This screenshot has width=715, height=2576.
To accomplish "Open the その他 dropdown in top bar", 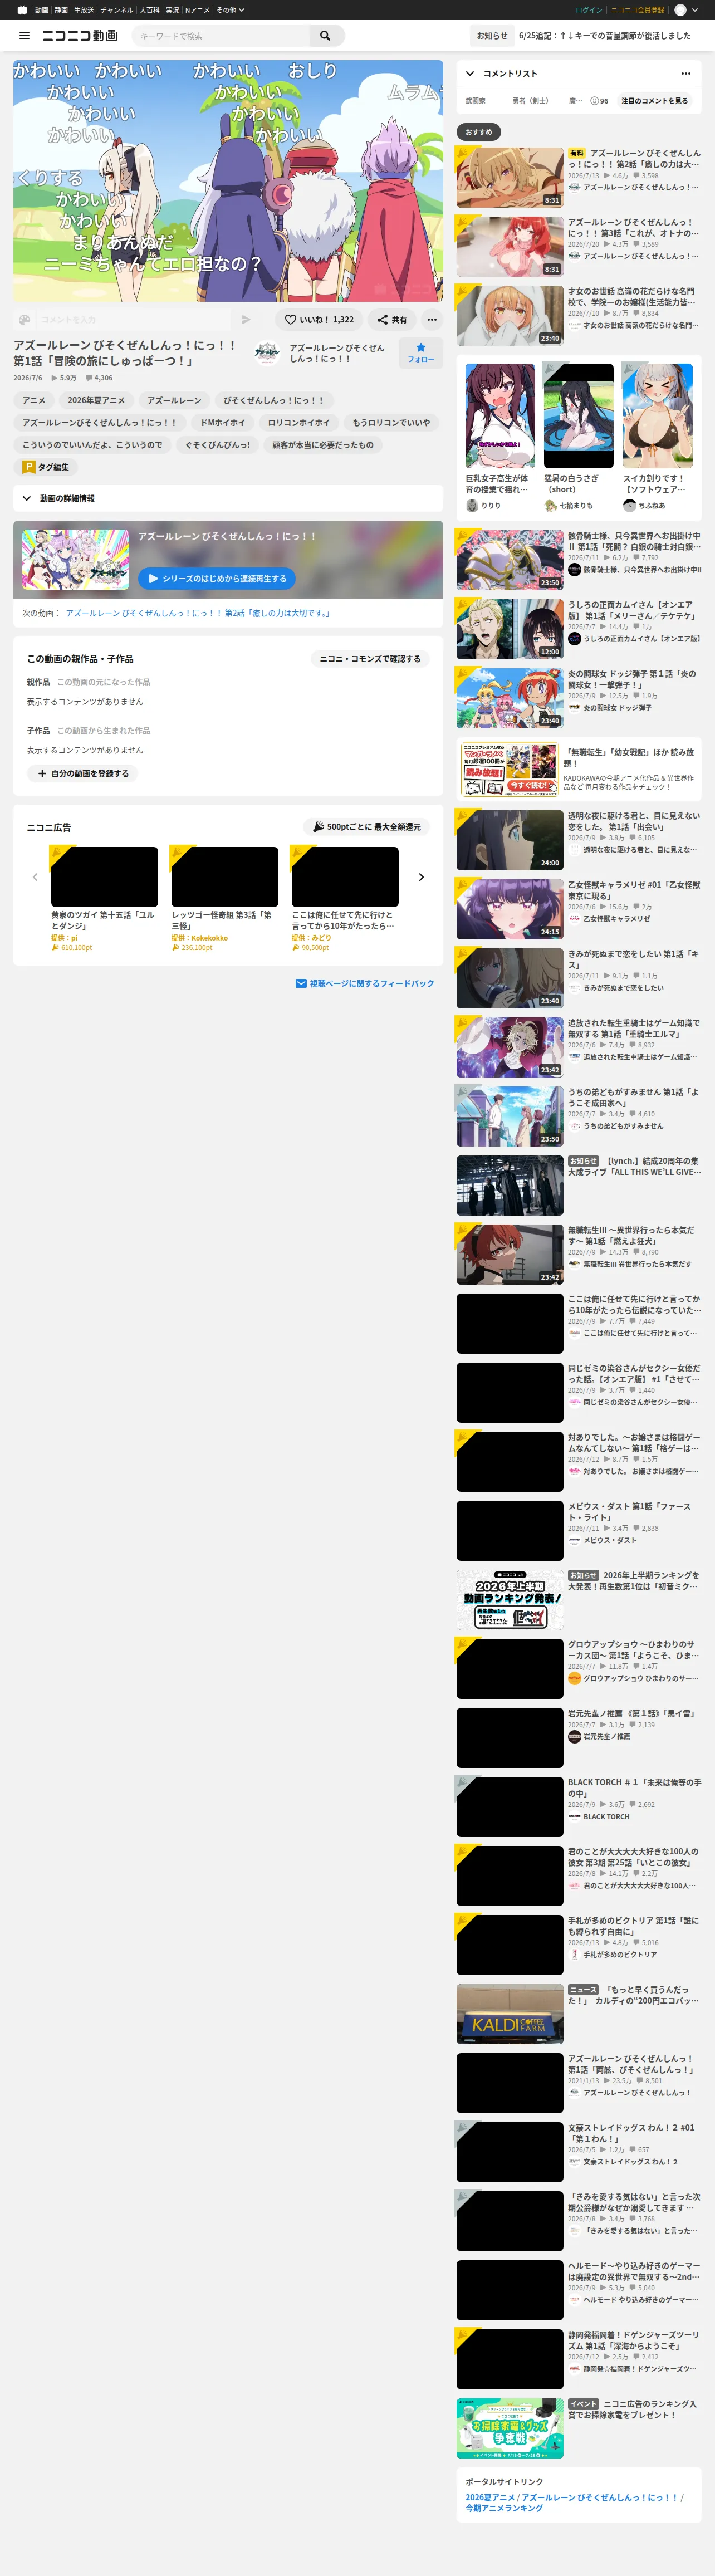I will [230, 10].
